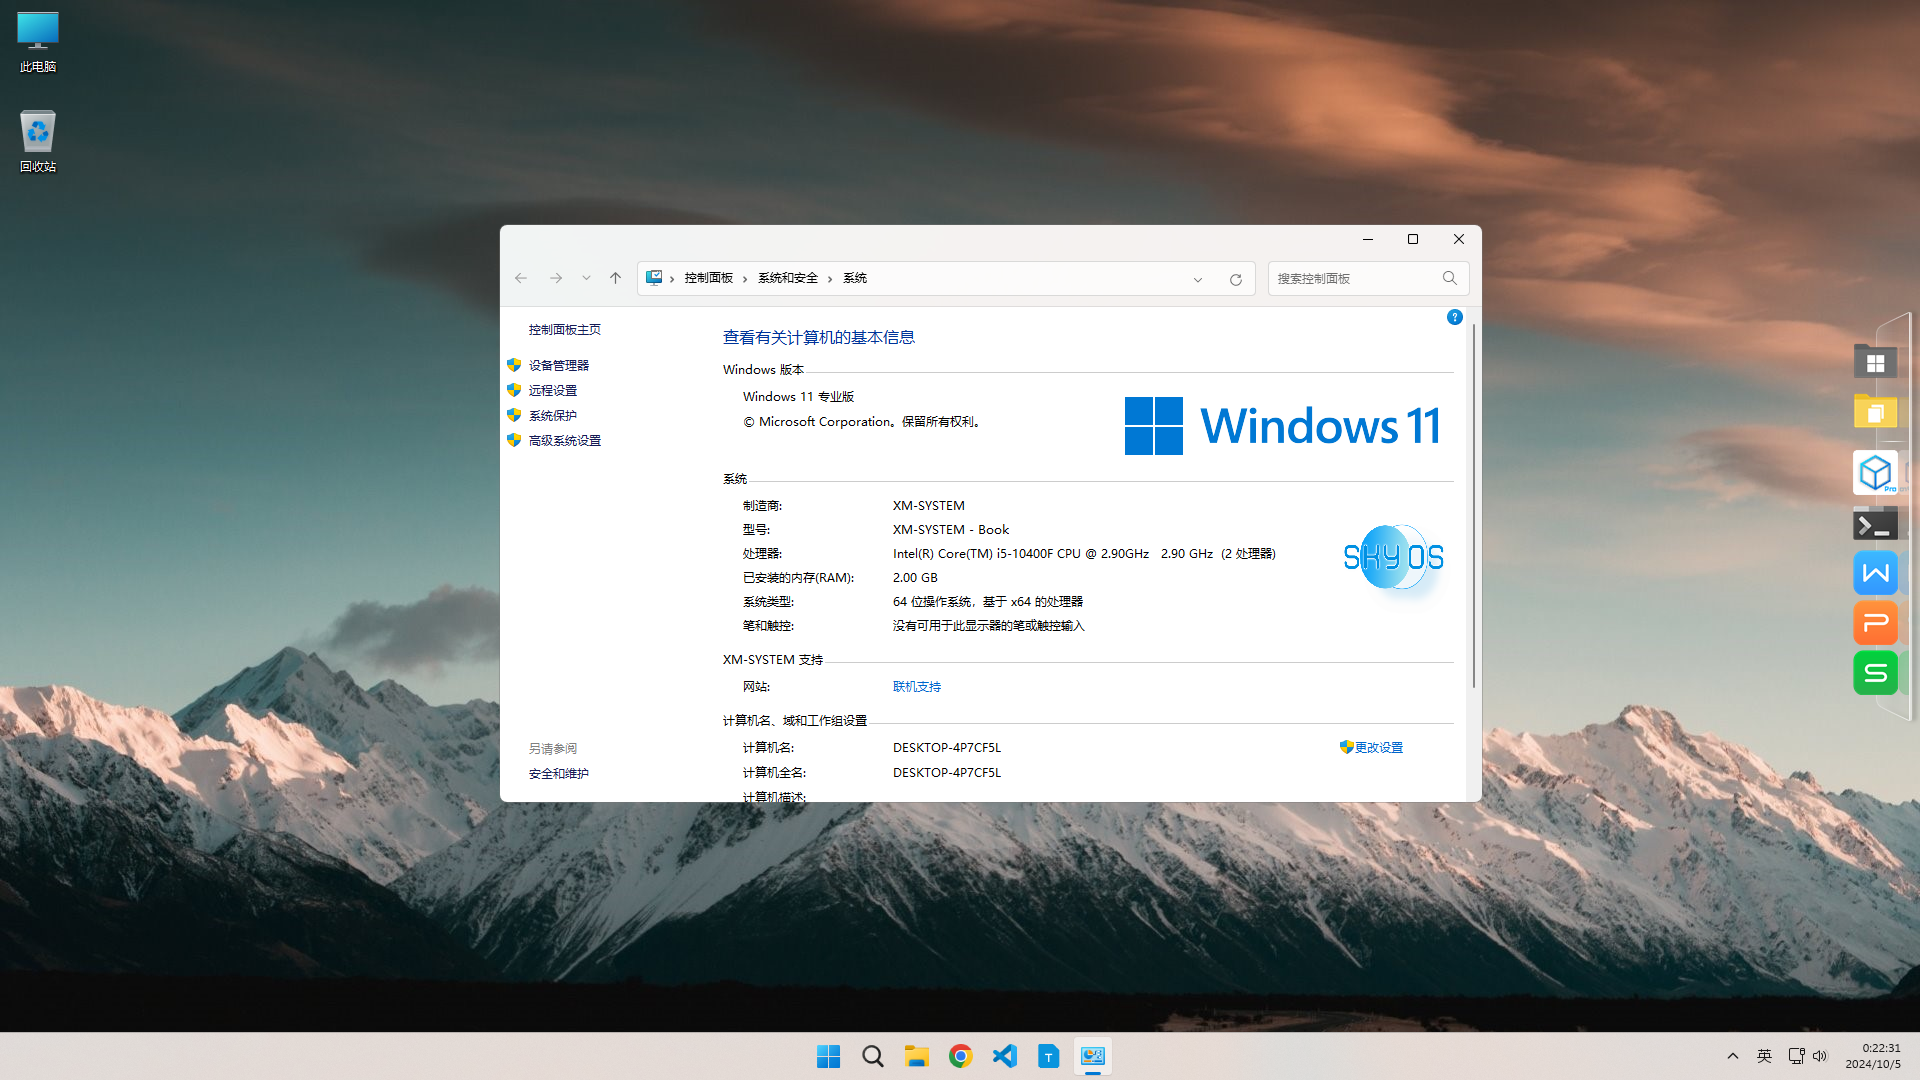Open Visual Studio Code from taskbar
This screenshot has height=1080, width=1920.
pos(1004,1056)
